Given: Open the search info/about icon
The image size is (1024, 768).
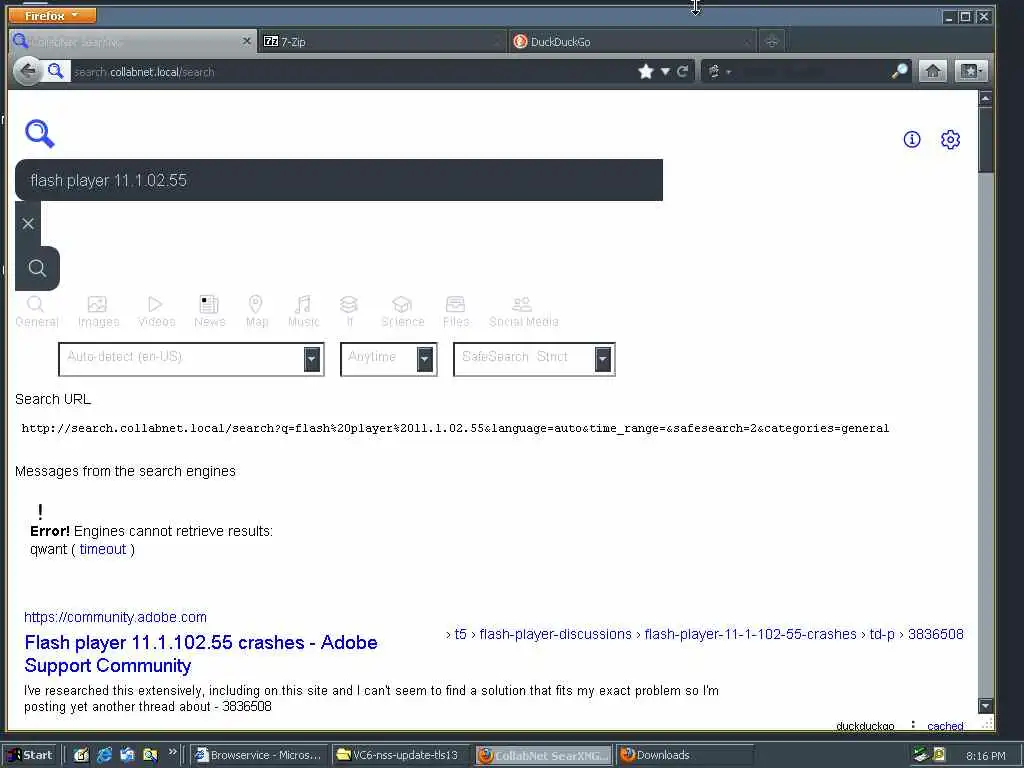Looking at the screenshot, I should [x=912, y=139].
